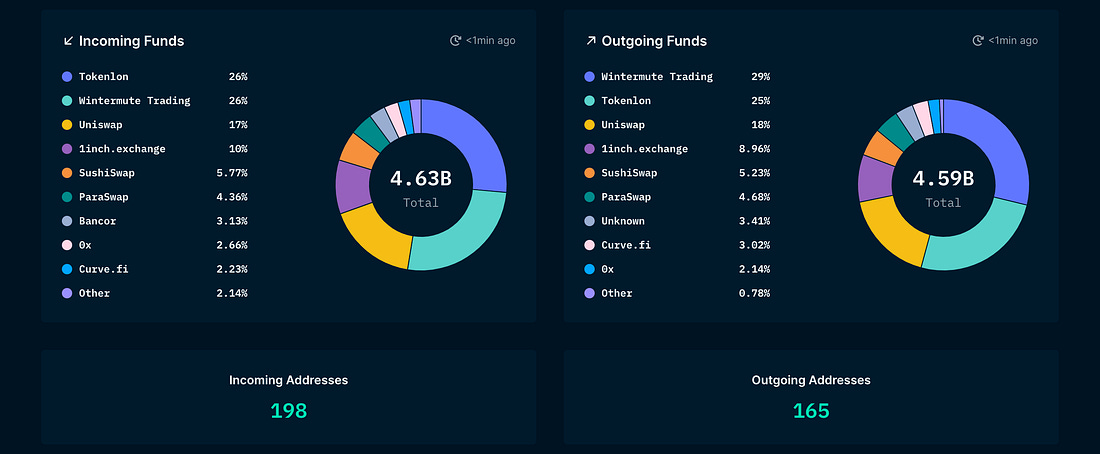Select Uniswap label in Incoming Funds
The height and width of the screenshot is (454, 1100).
pos(100,125)
